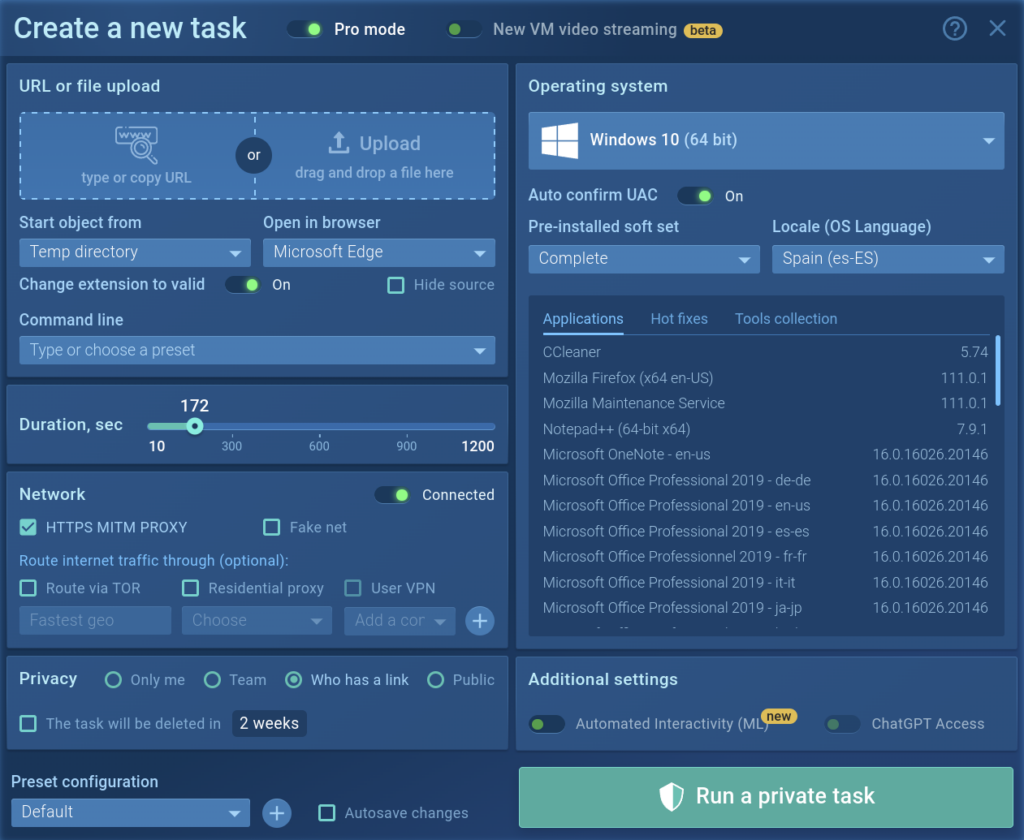Open the Pre-installed soft set dropdown
The width and height of the screenshot is (1024, 840).
tap(643, 259)
